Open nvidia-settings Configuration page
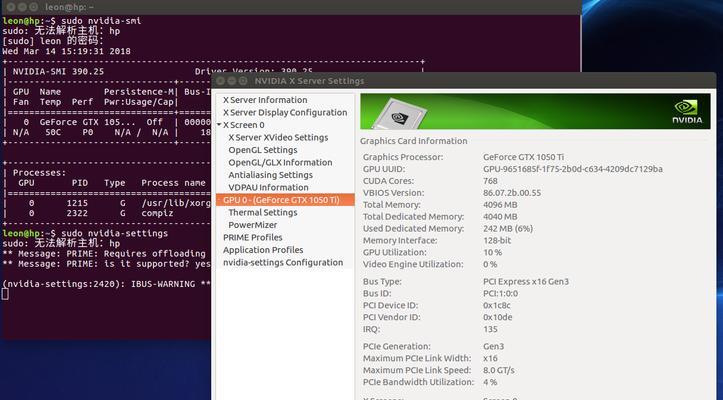This screenshot has width=723, height=400. click(283, 262)
